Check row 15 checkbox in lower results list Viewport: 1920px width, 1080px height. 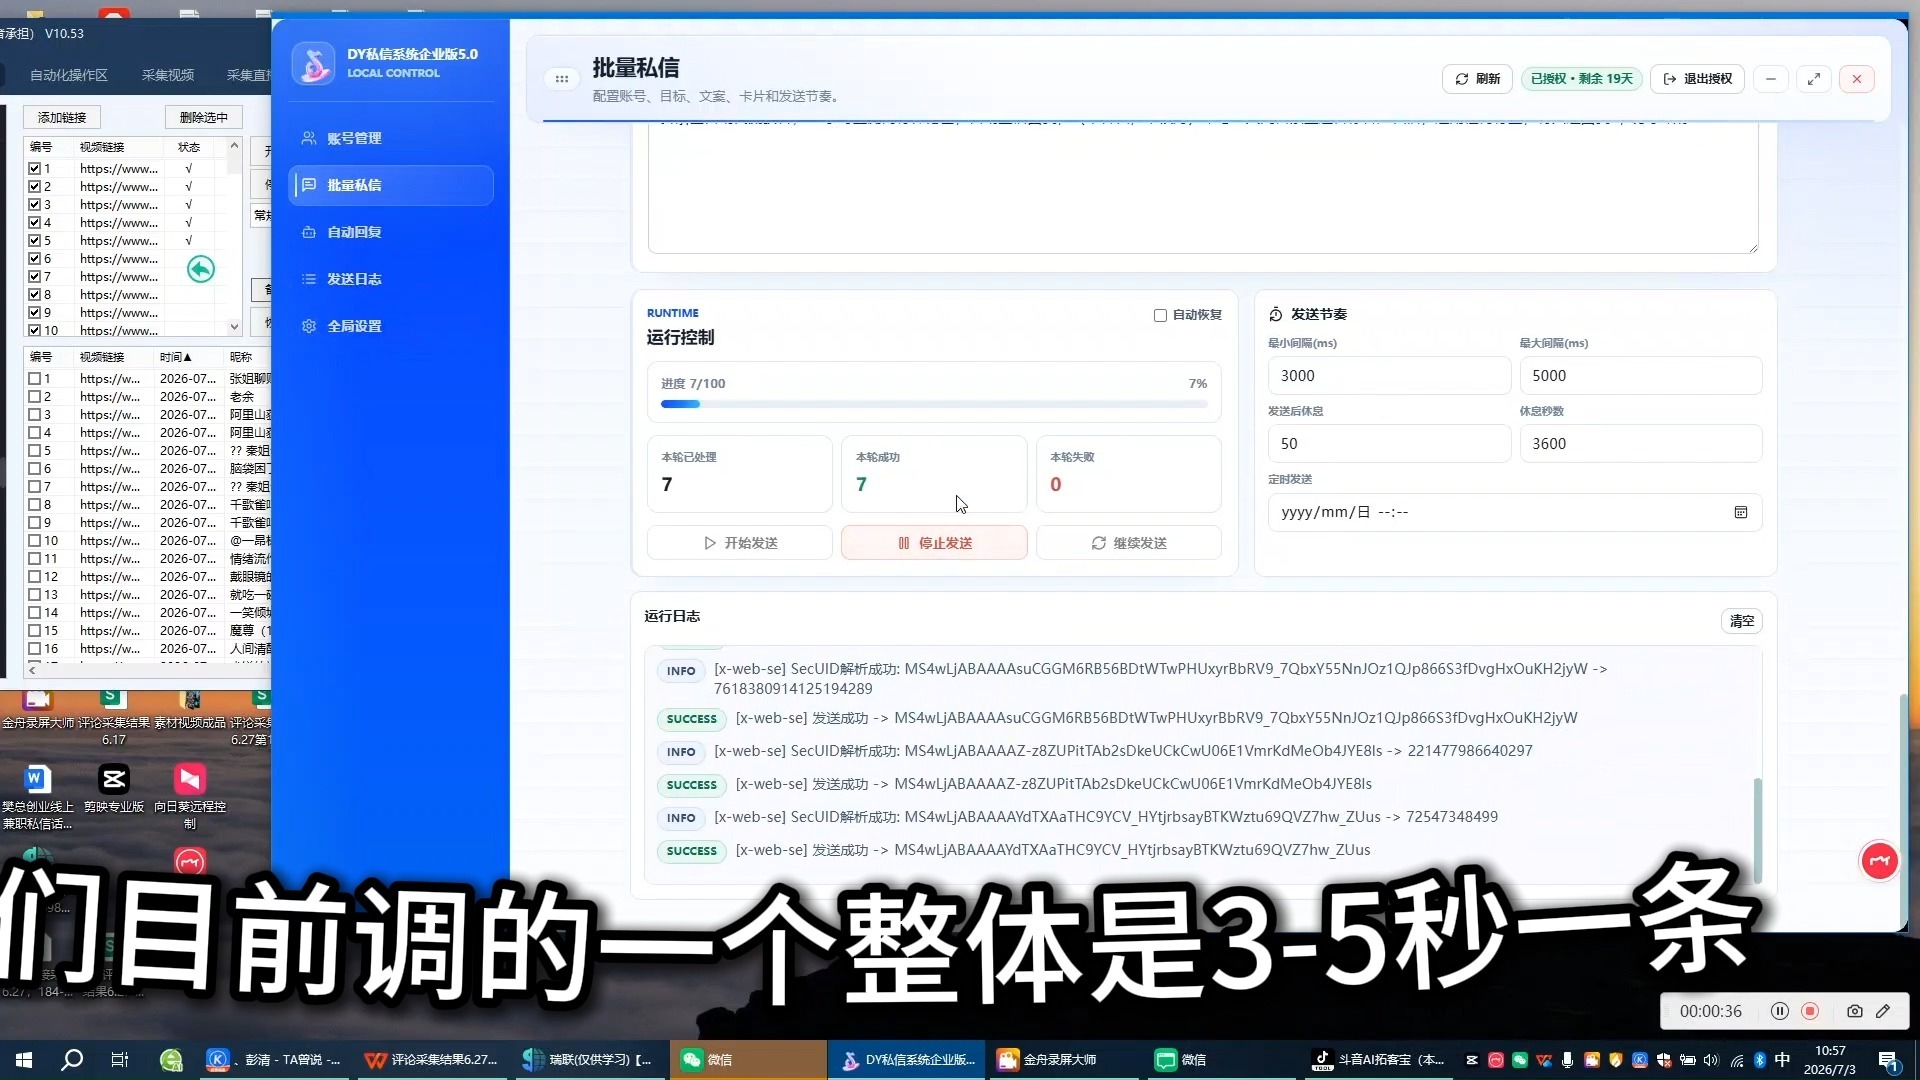point(34,631)
